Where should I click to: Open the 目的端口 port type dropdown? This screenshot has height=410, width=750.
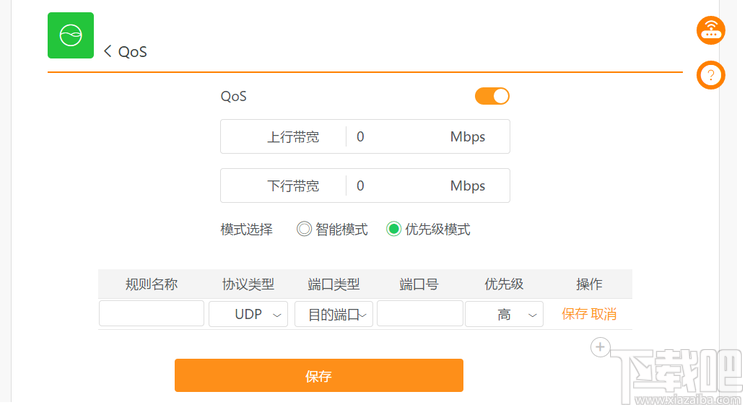pos(334,314)
